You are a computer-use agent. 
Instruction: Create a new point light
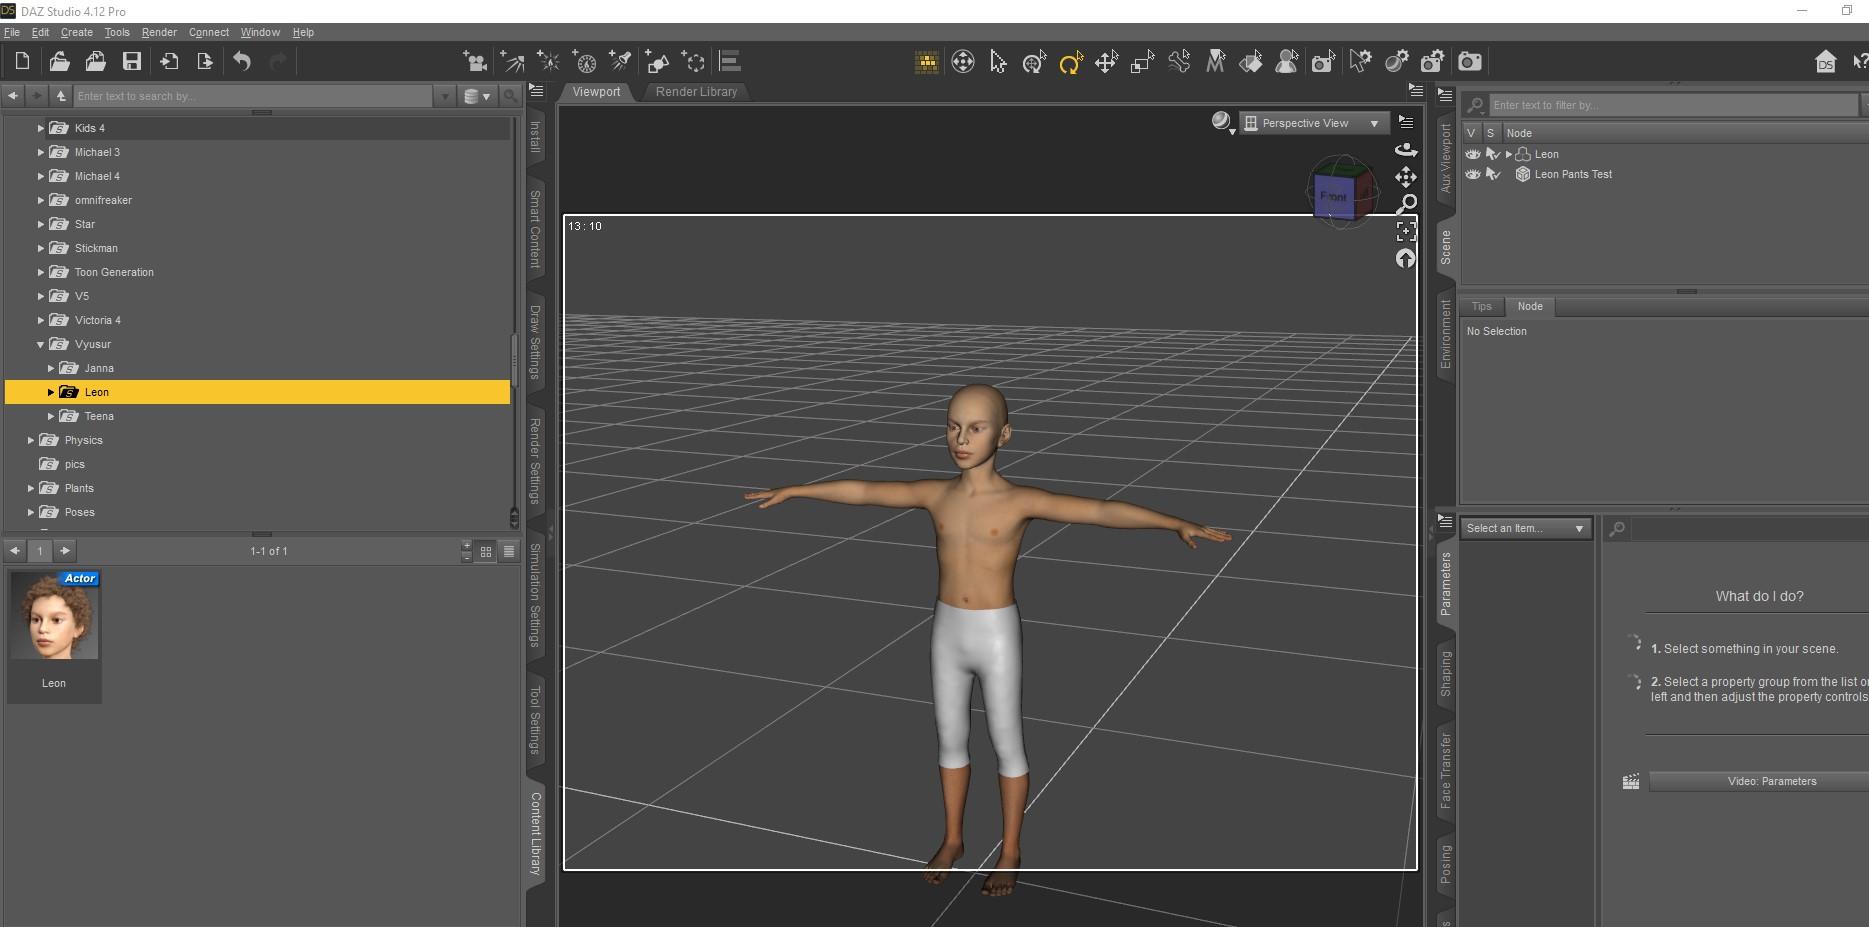pyautogui.click(x=548, y=62)
